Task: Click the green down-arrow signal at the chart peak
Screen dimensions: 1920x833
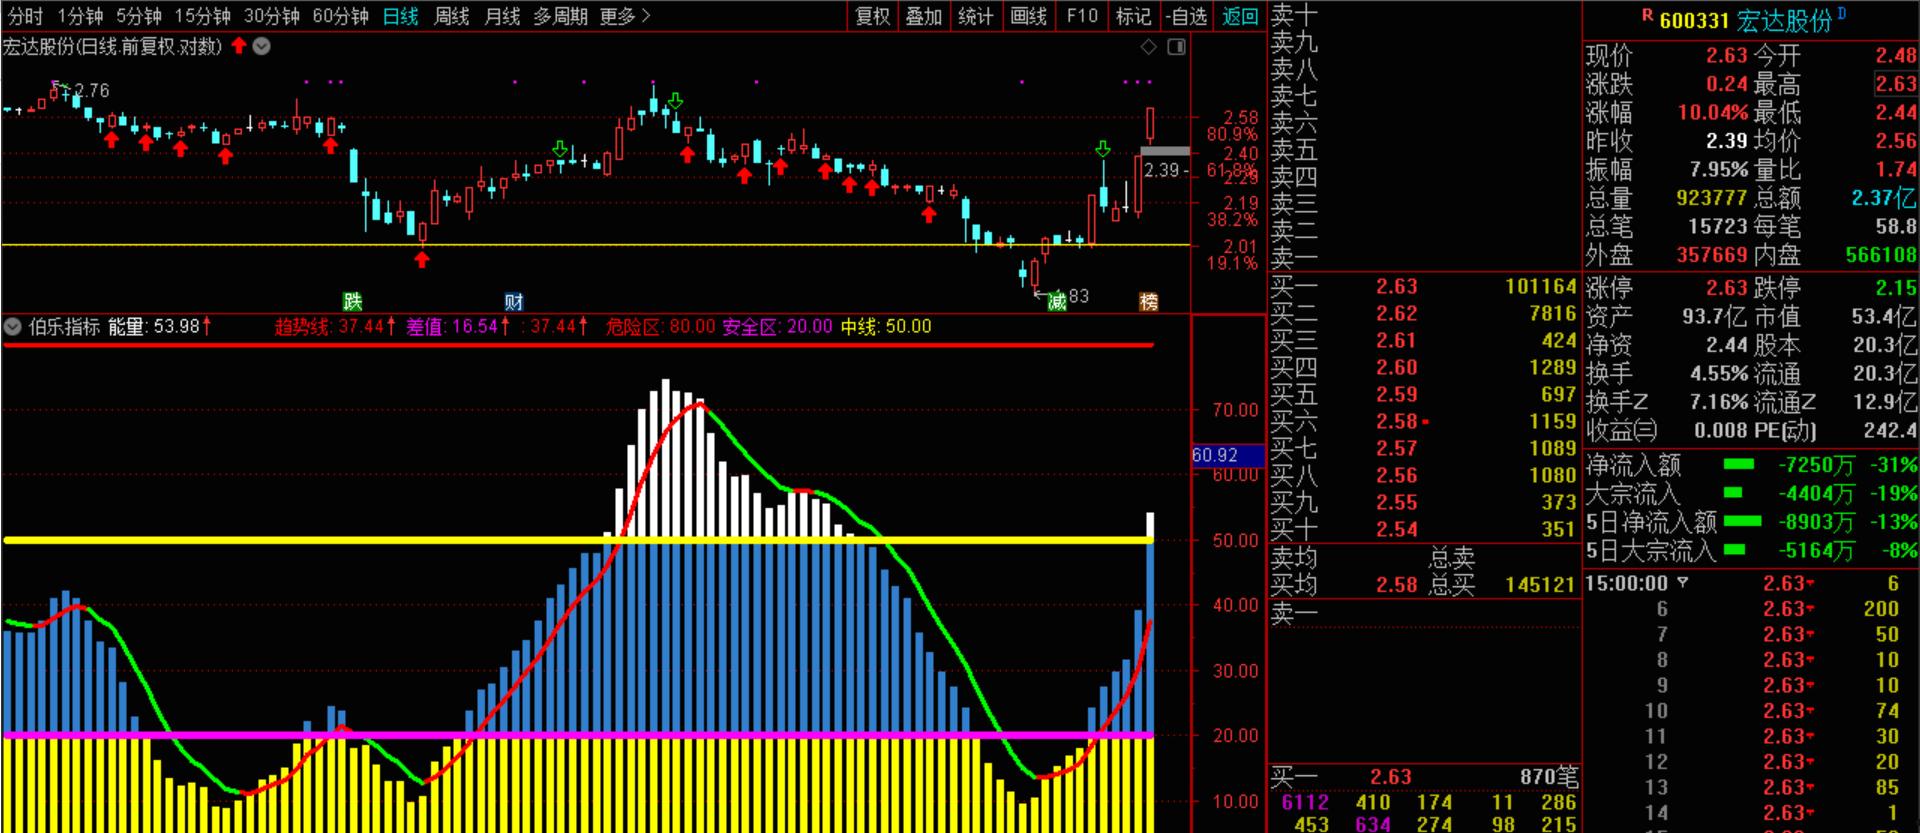Action: coord(675,101)
